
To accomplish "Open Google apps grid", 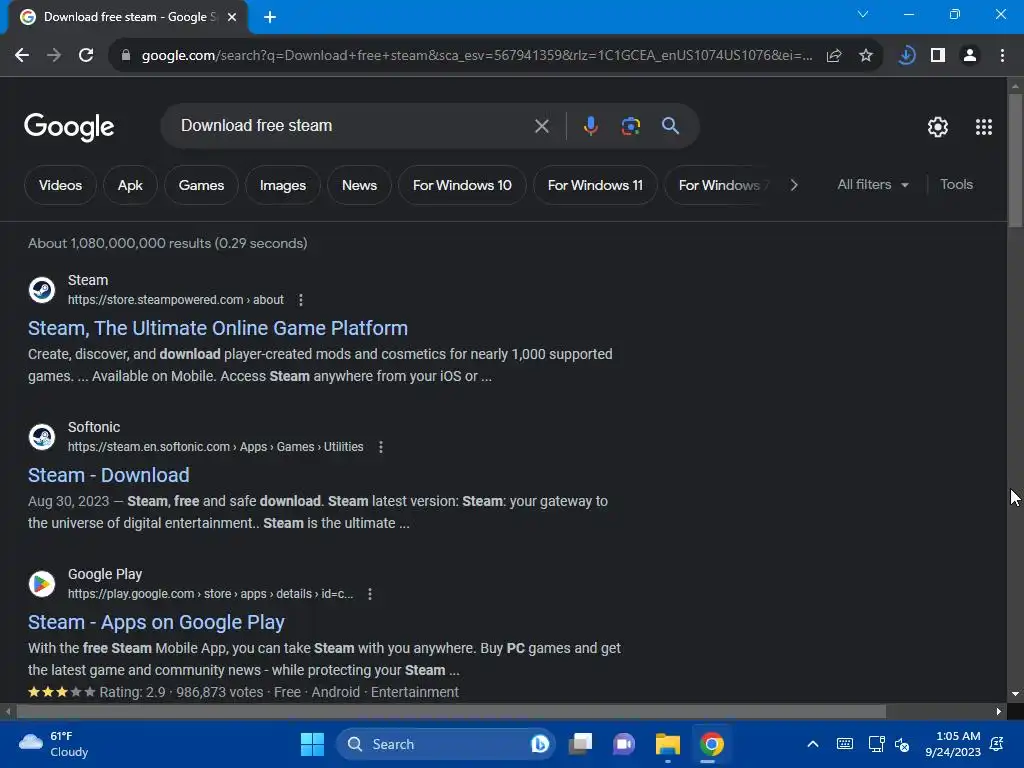I will [984, 127].
